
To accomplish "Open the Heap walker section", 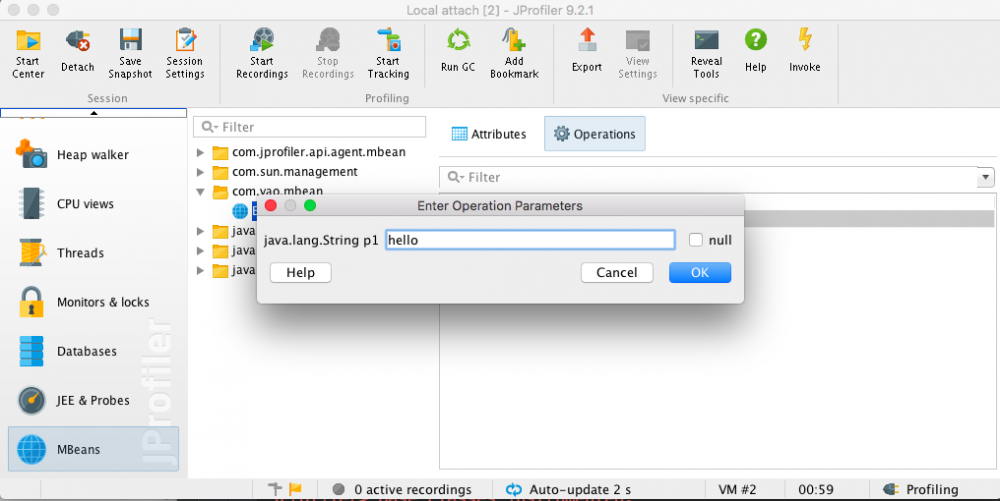I will coord(93,154).
